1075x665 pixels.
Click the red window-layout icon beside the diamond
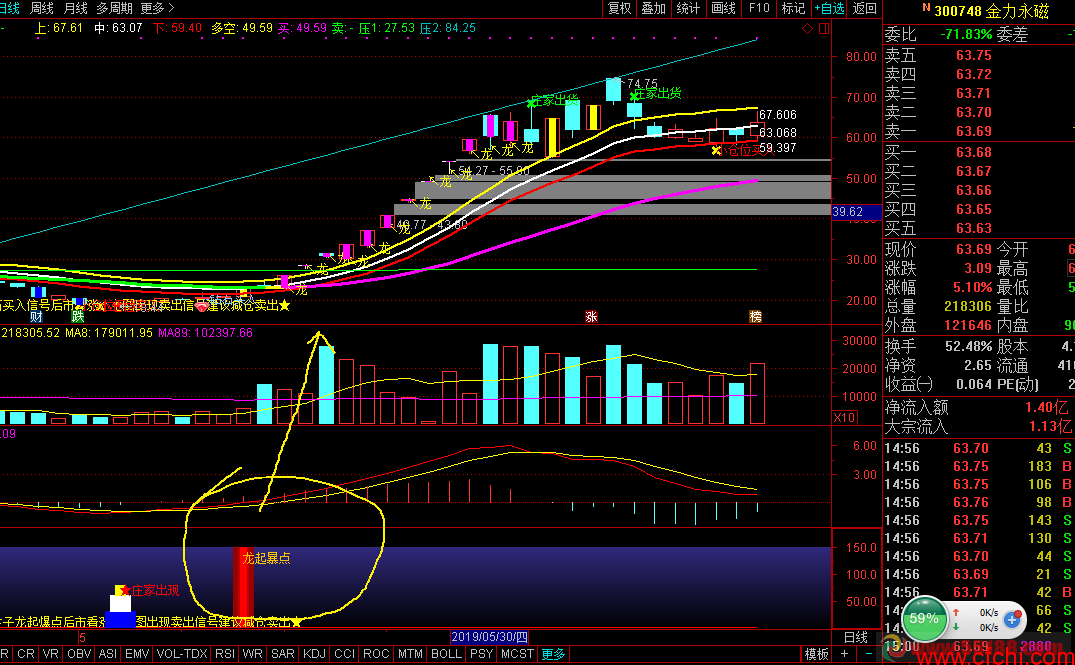click(x=823, y=29)
